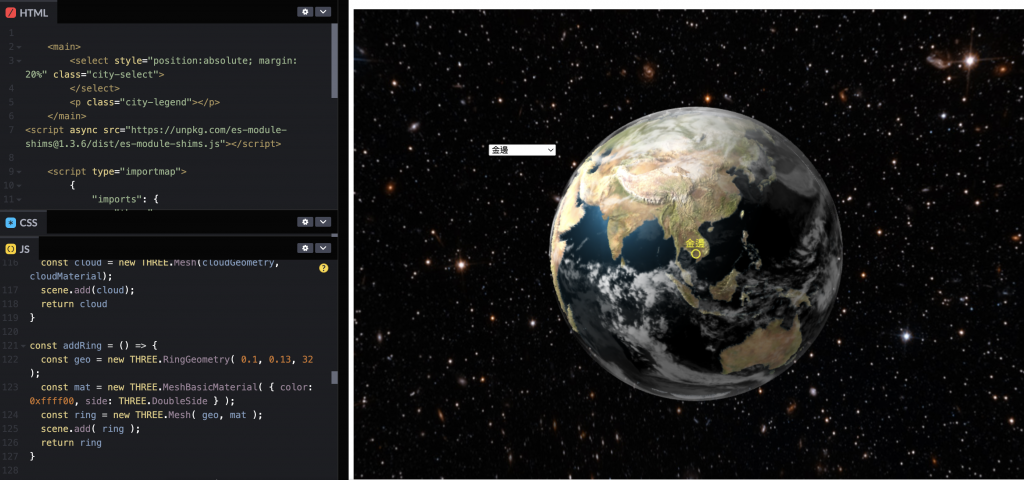Click 'importmap' type attribute text
This screenshot has height=480, width=1024.
pos(153,172)
